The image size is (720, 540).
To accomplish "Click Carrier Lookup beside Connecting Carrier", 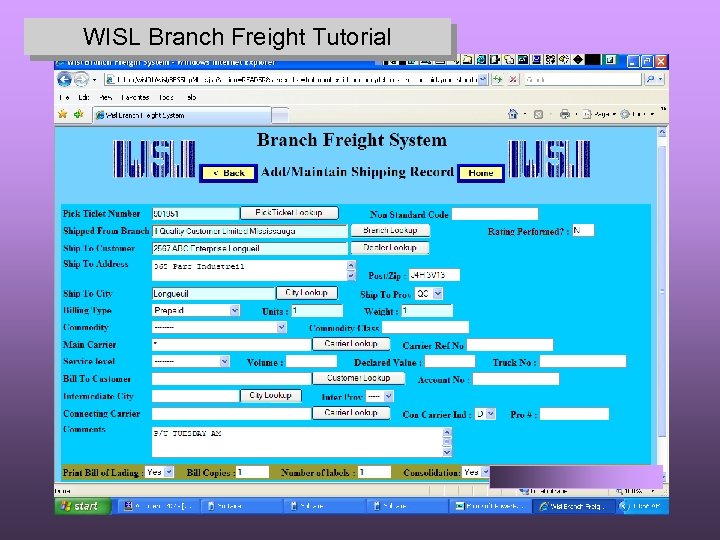I will pos(351,413).
